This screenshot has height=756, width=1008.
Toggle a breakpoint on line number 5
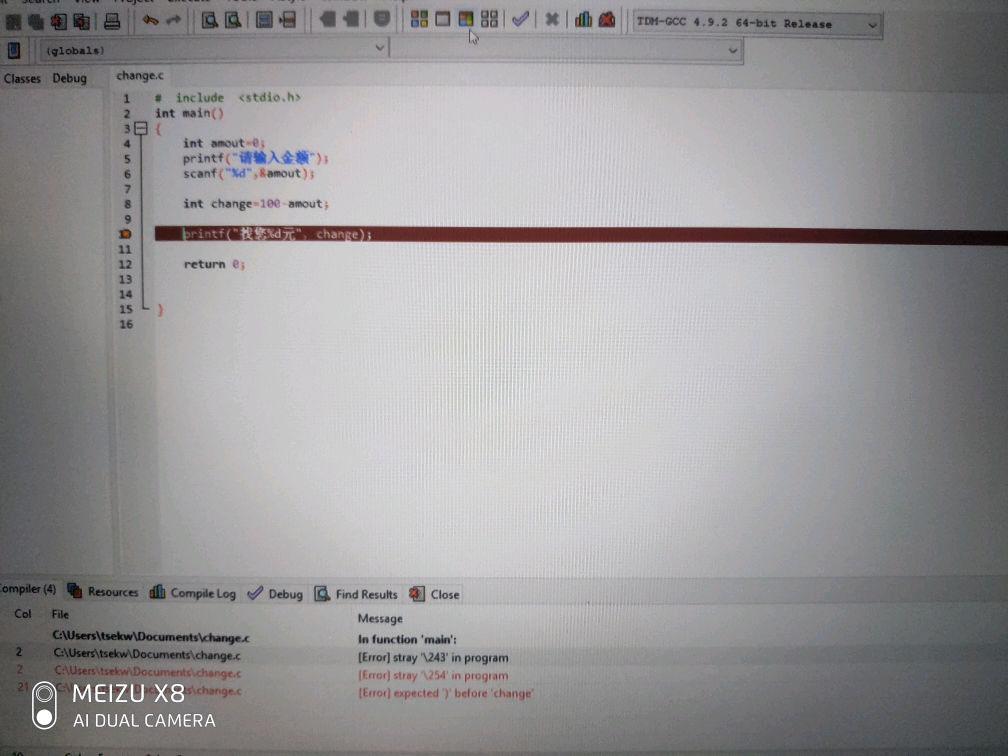point(127,158)
